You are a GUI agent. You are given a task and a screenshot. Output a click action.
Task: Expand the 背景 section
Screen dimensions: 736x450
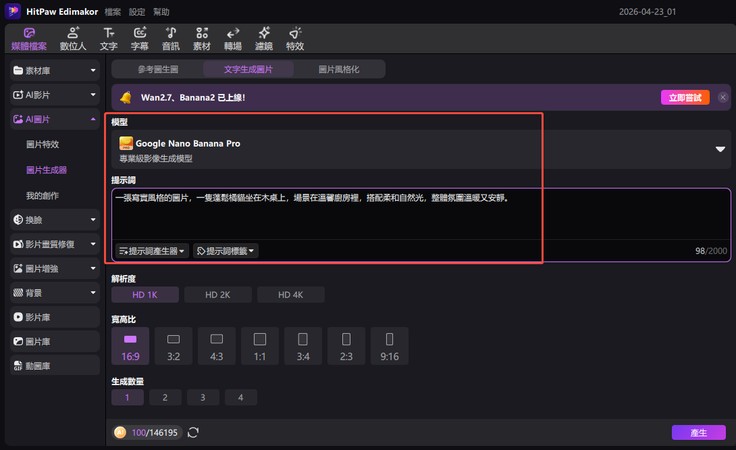coord(55,293)
